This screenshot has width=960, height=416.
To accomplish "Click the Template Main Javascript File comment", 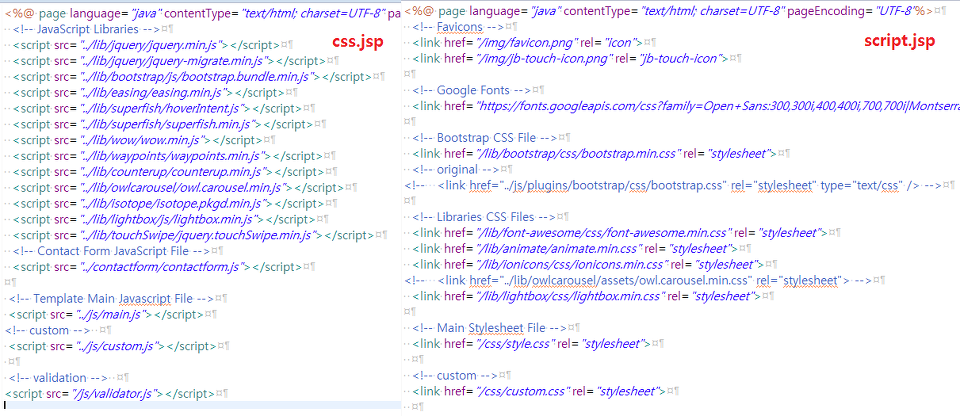I will pos(111,299).
